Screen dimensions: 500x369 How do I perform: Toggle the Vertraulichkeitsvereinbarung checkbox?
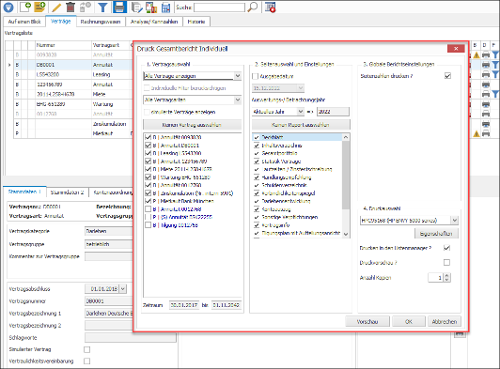point(87,361)
